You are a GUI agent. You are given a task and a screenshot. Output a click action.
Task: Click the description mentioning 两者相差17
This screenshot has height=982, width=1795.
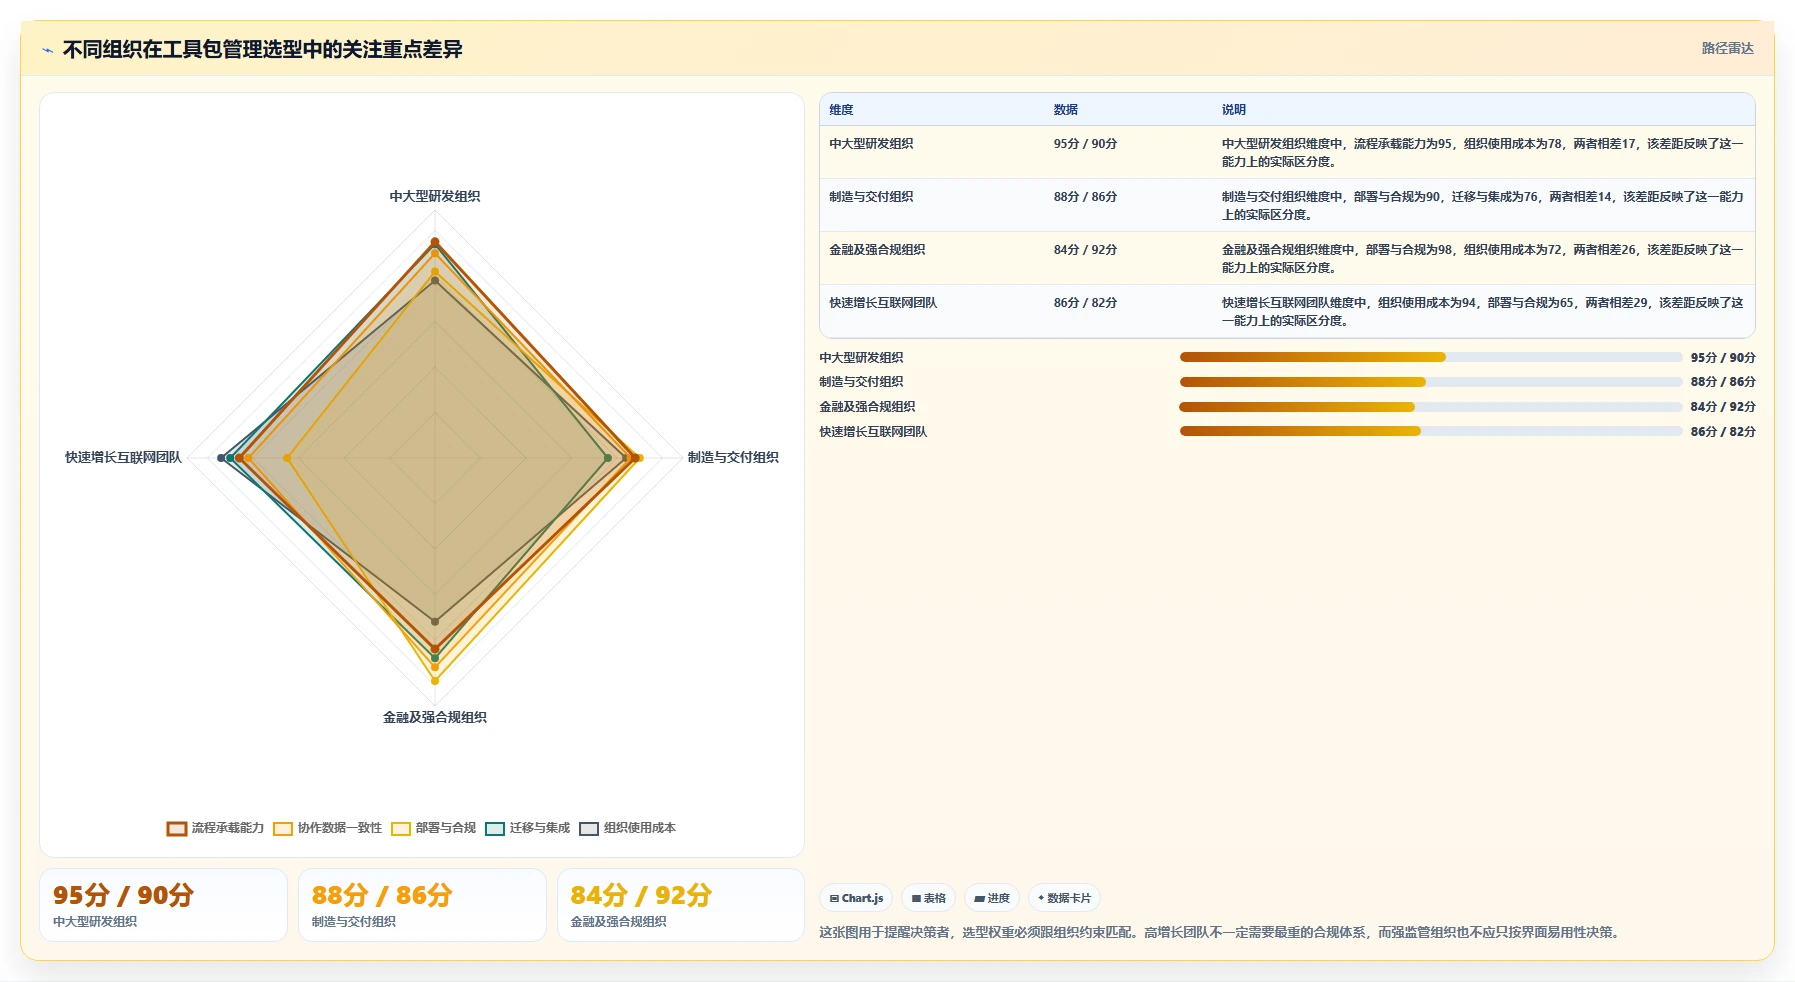1482,153
